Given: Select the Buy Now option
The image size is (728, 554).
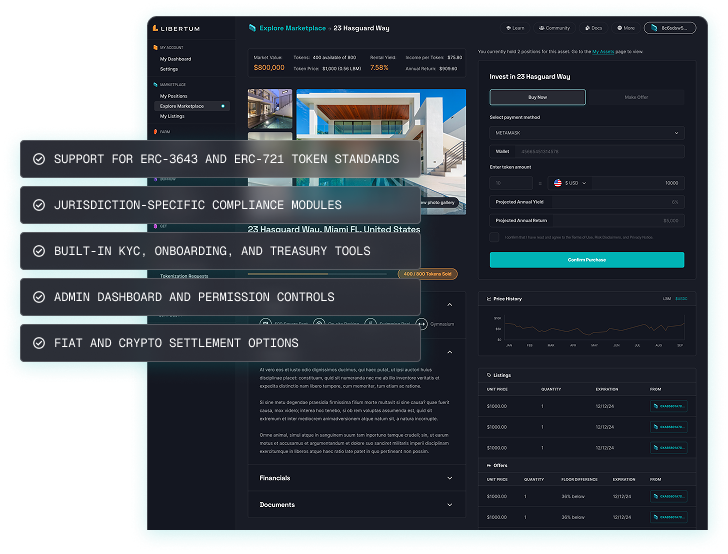Looking at the screenshot, I should [x=537, y=97].
